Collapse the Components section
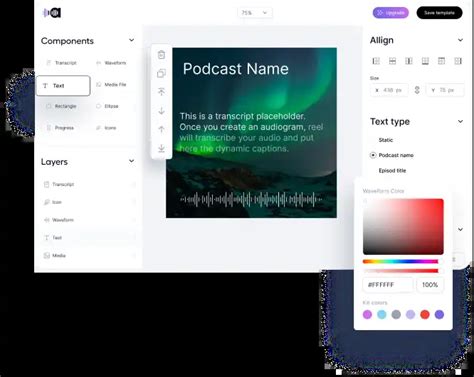This screenshot has height=377, width=474. tap(132, 40)
